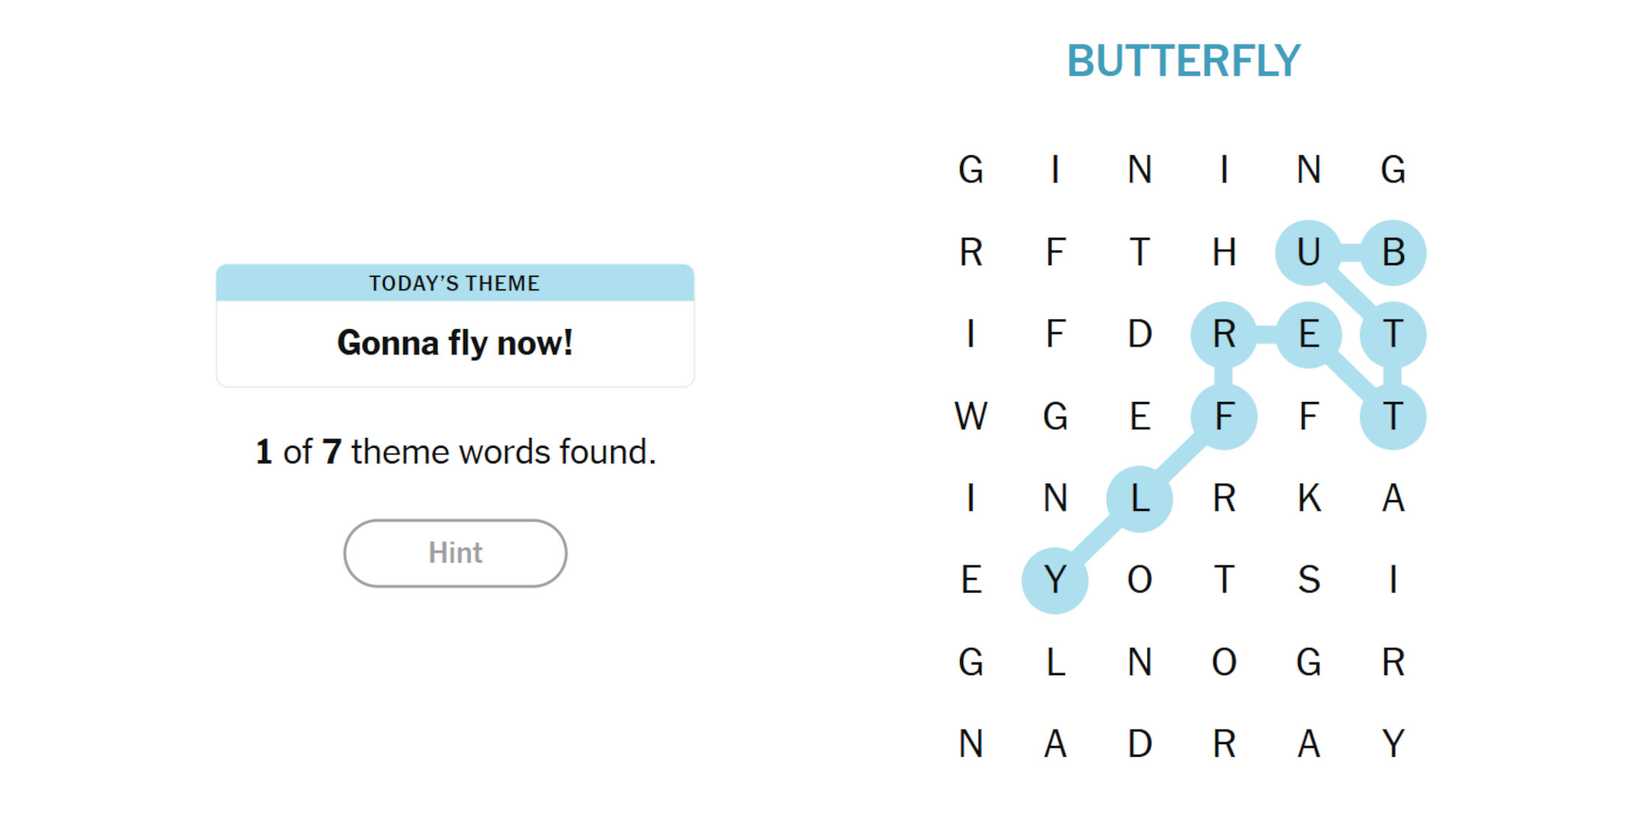Screen dimensions: 1650x825
Task: Click the highlighted letter B
Action: click(x=1393, y=252)
